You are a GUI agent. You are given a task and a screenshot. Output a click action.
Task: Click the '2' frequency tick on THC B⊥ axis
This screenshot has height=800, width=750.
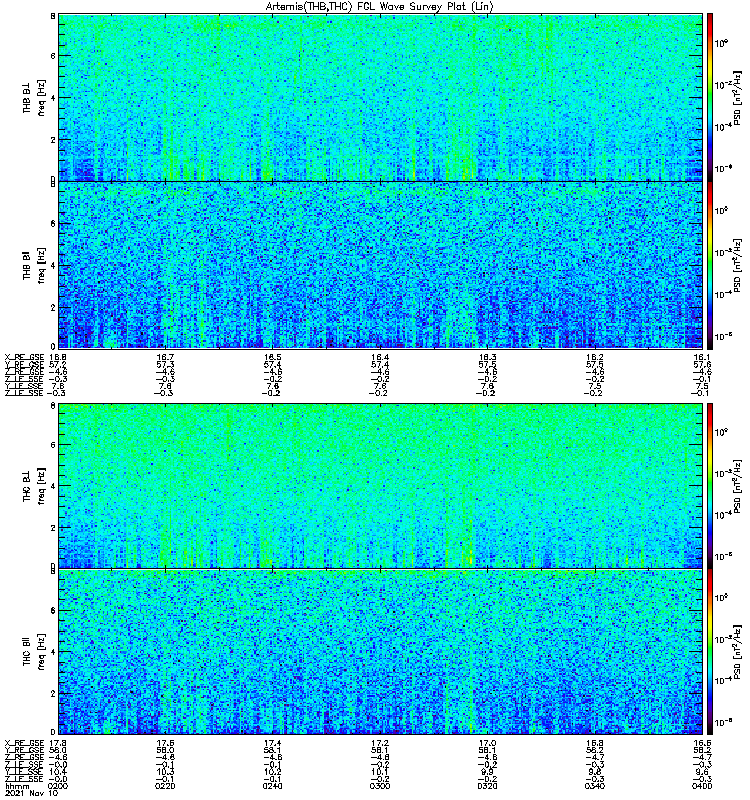[x=53, y=528]
